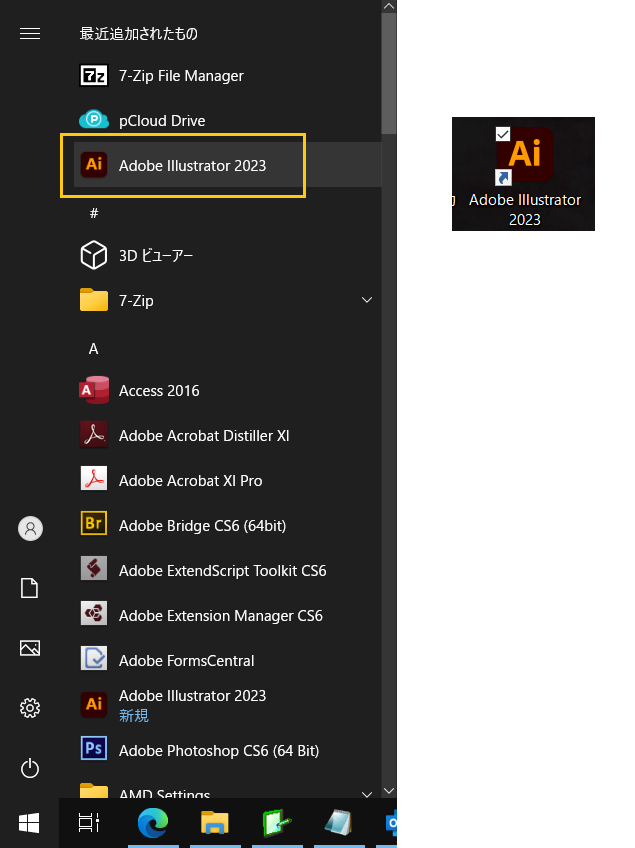Click the Power icon

(x=30, y=768)
